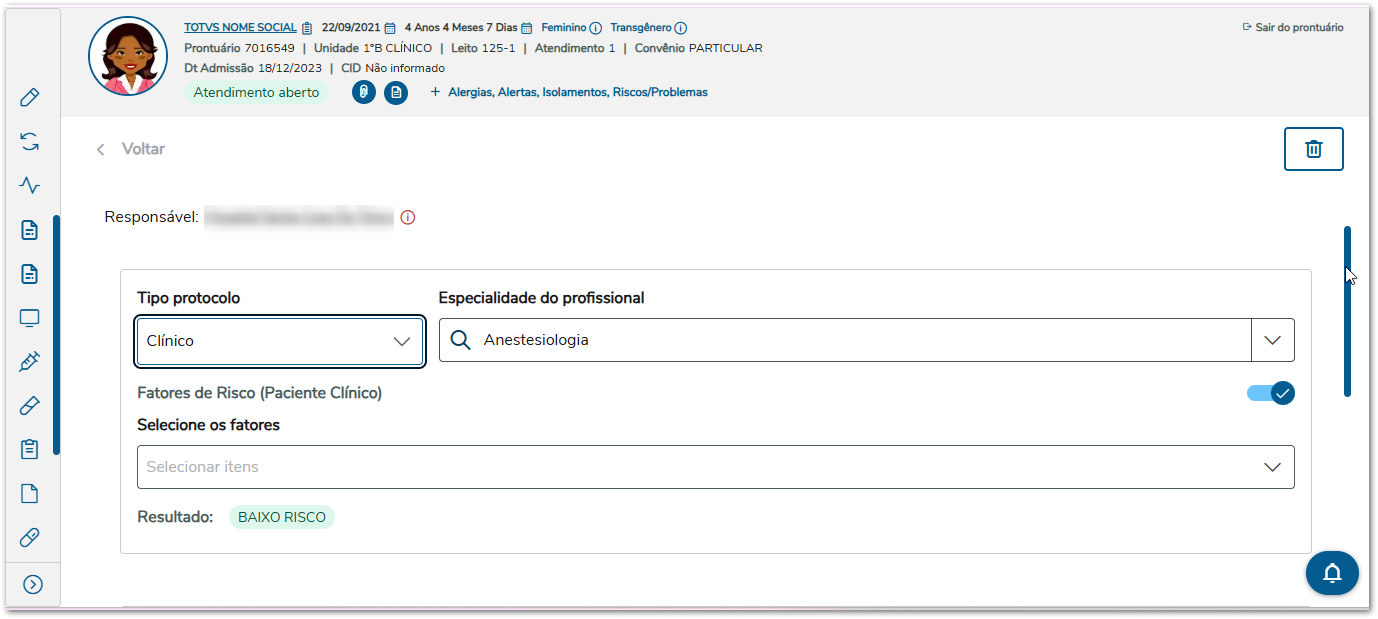The height and width of the screenshot is (619, 1378).
Task: Toggle Fatores de Risco (Paciente Clínico) switch
Action: coord(1270,393)
